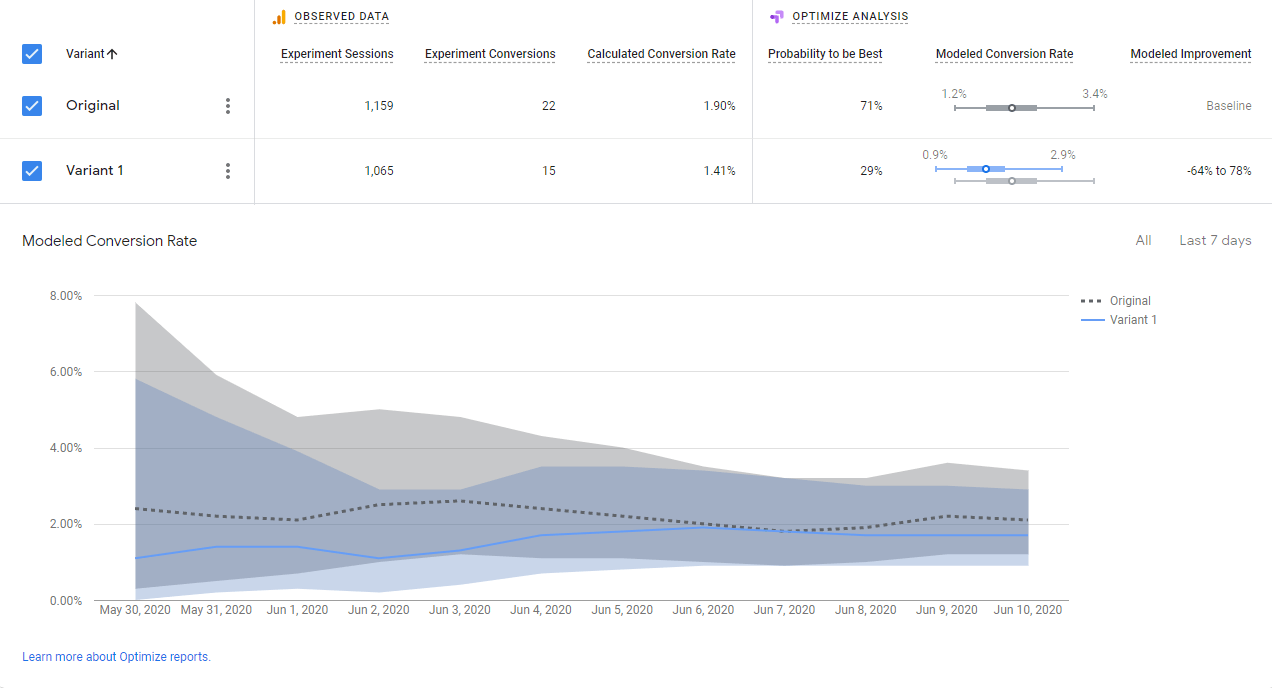
Task: Click the 0.9% lower bound label
Action: click(935, 155)
